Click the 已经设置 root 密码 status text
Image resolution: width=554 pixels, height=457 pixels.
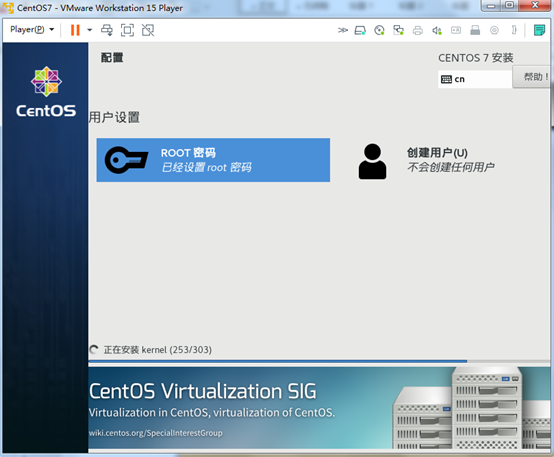click(207, 167)
